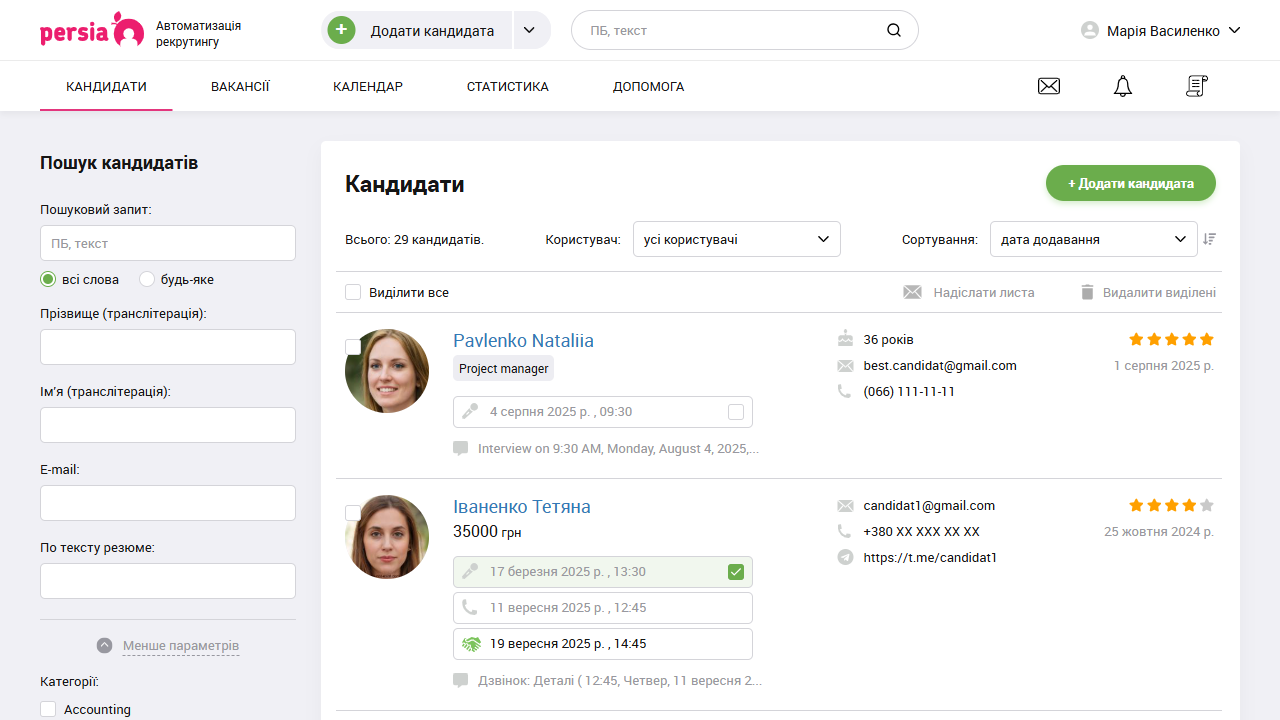Check the Accounting category checkbox

coord(48,708)
